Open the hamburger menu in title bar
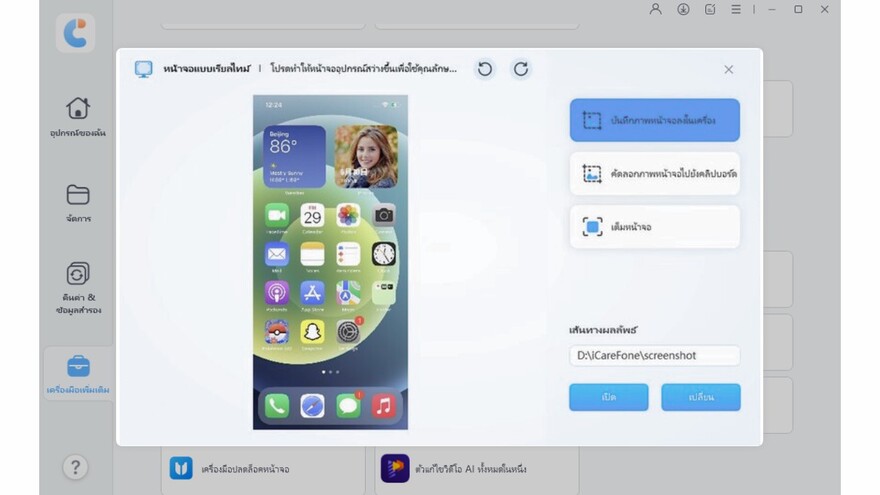 point(736,9)
